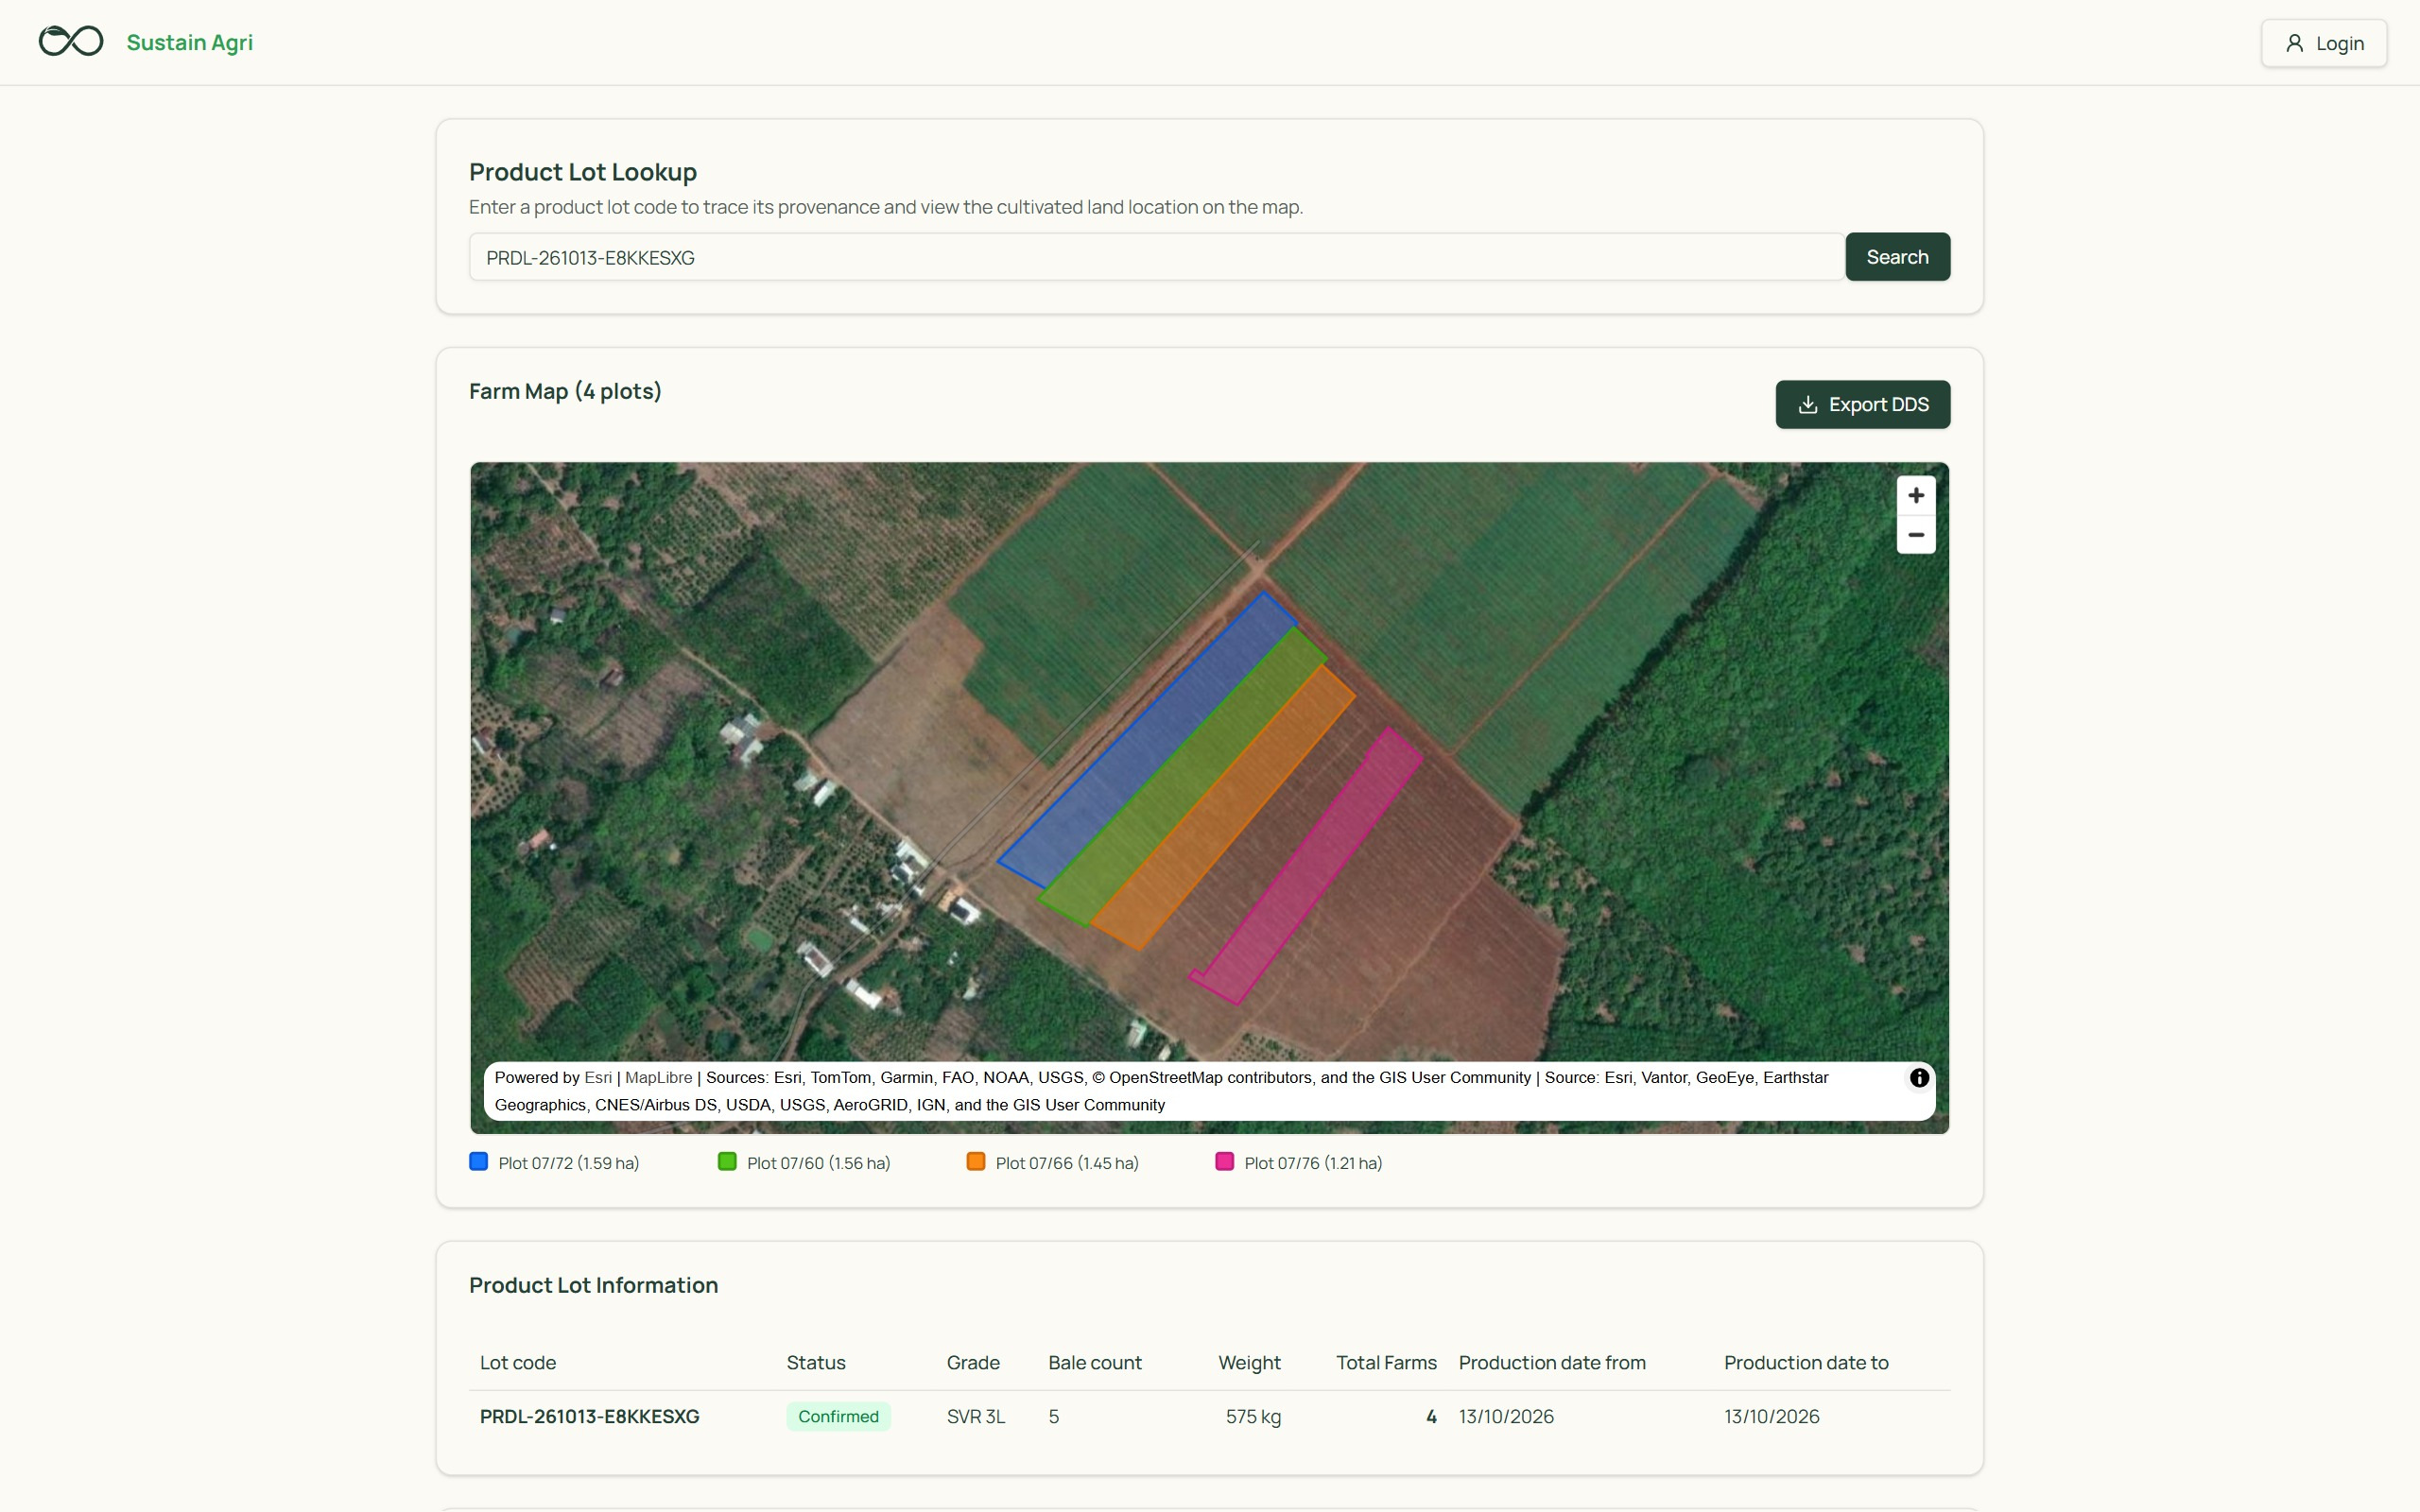Click the orange Plot 07/66 legend swatch
Image resolution: width=2420 pixels, height=1512 pixels.
click(x=976, y=1162)
